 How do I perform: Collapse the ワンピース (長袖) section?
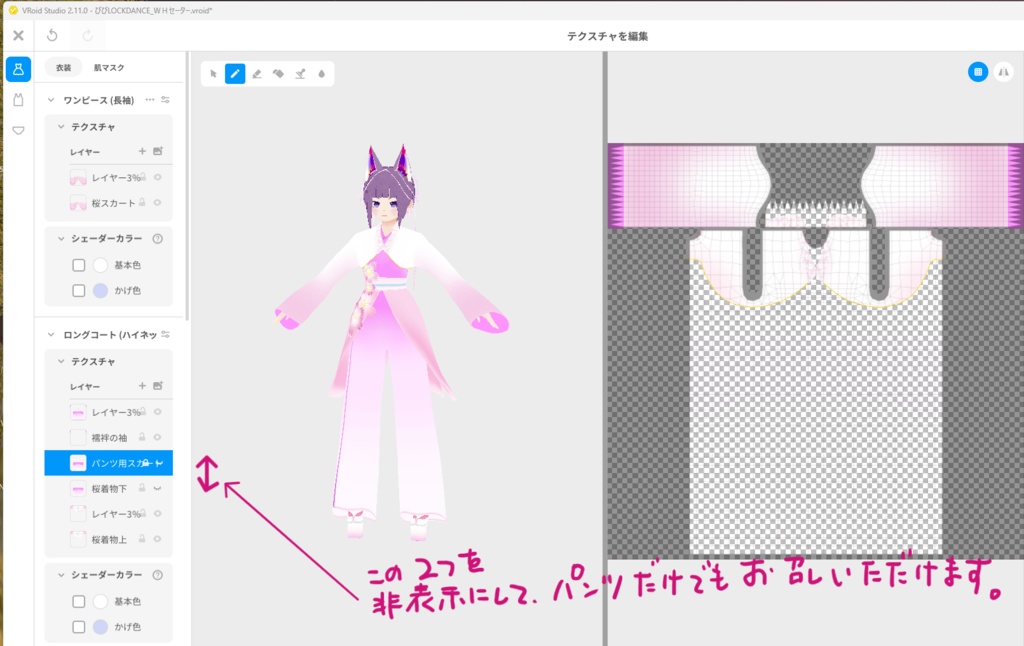point(51,102)
